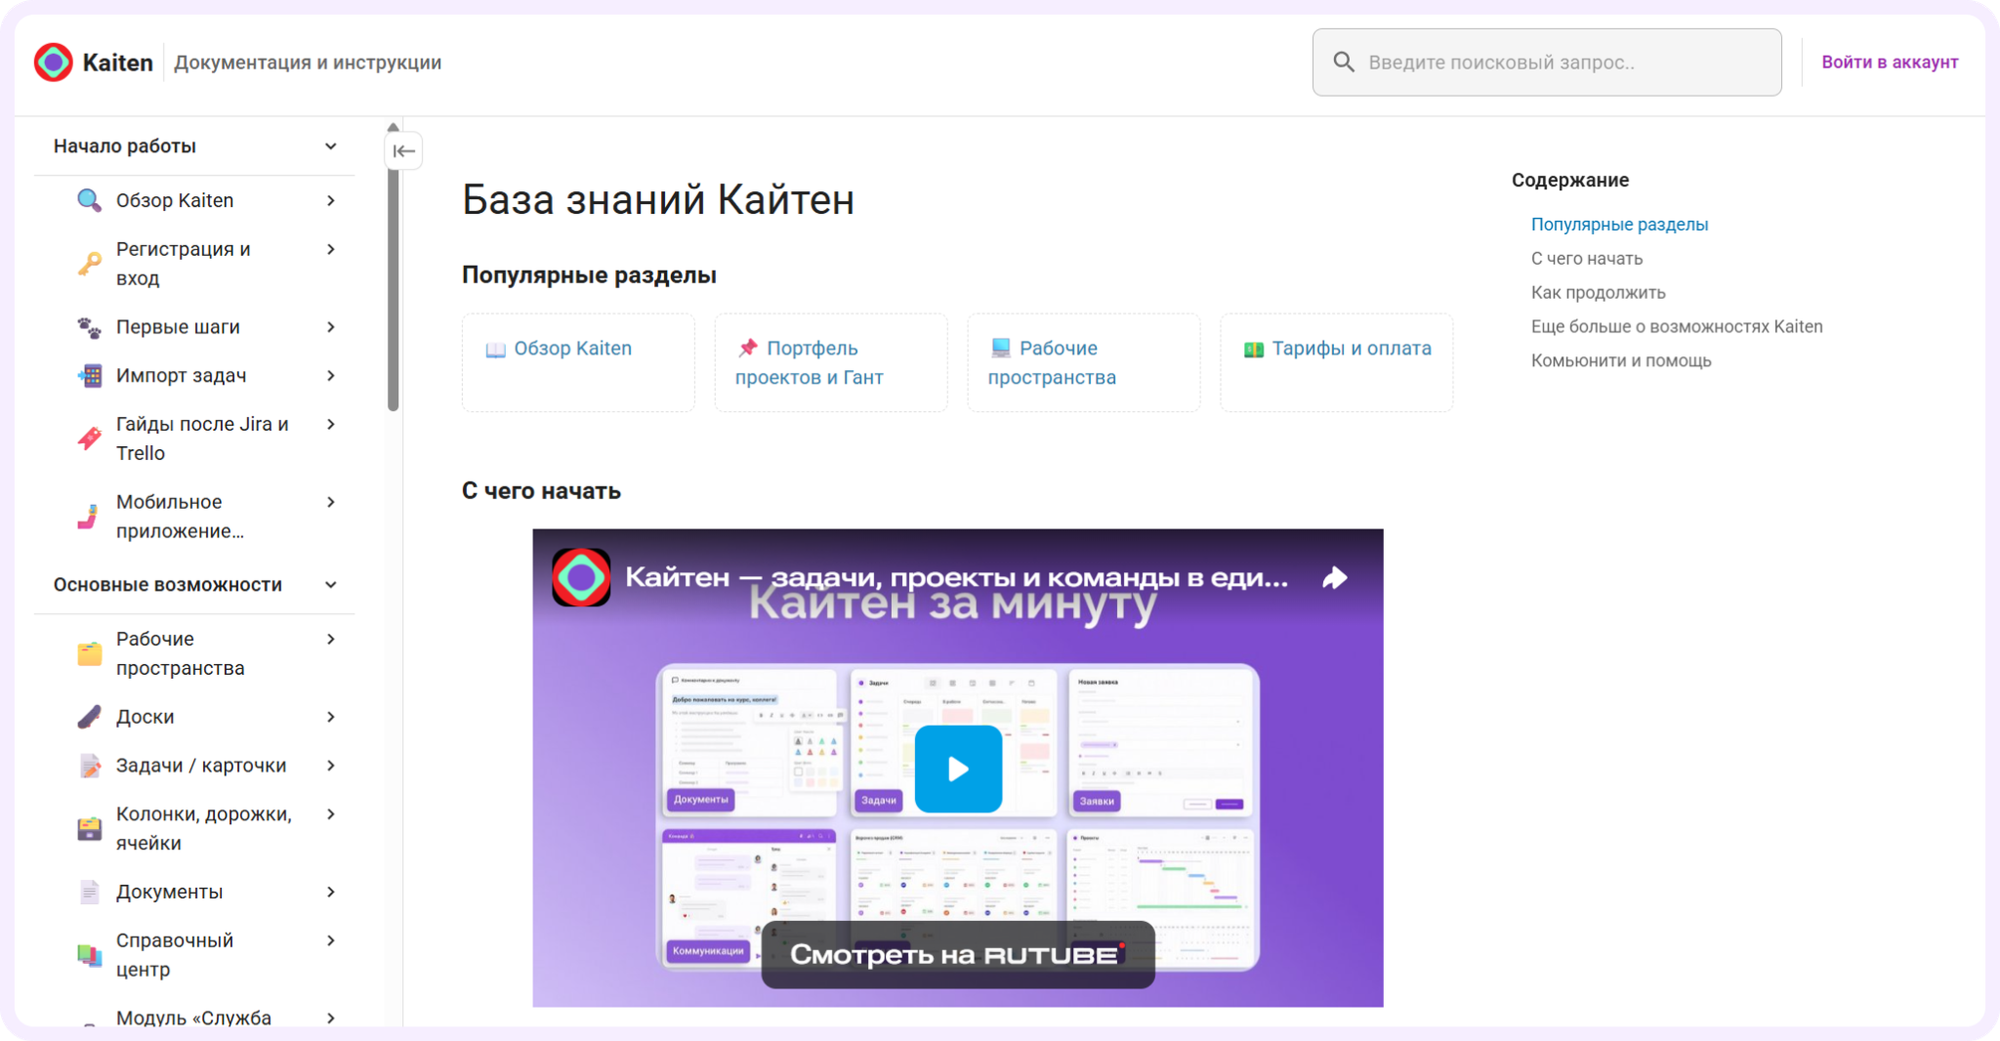Click the page icon for Документы
The width and height of the screenshot is (2000, 1041).
click(89, 892)
